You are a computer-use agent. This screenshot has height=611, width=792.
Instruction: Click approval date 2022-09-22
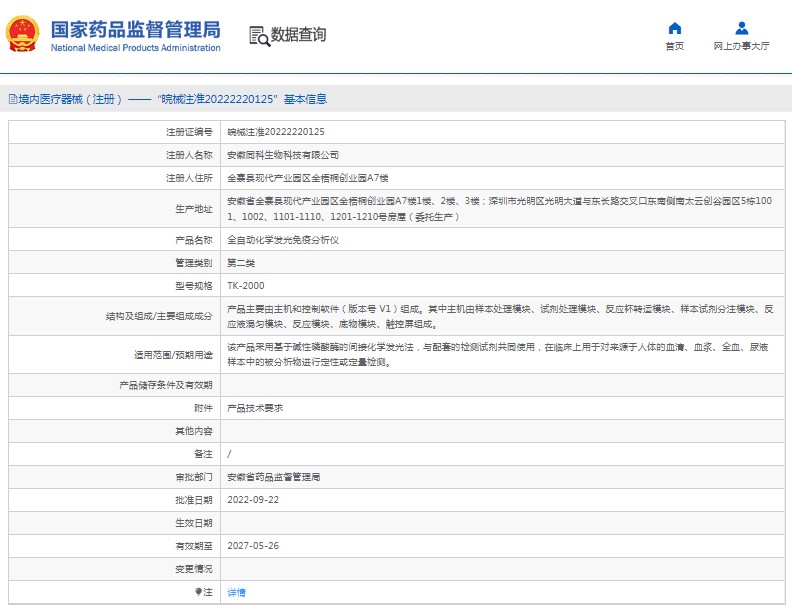click(253, 500)
